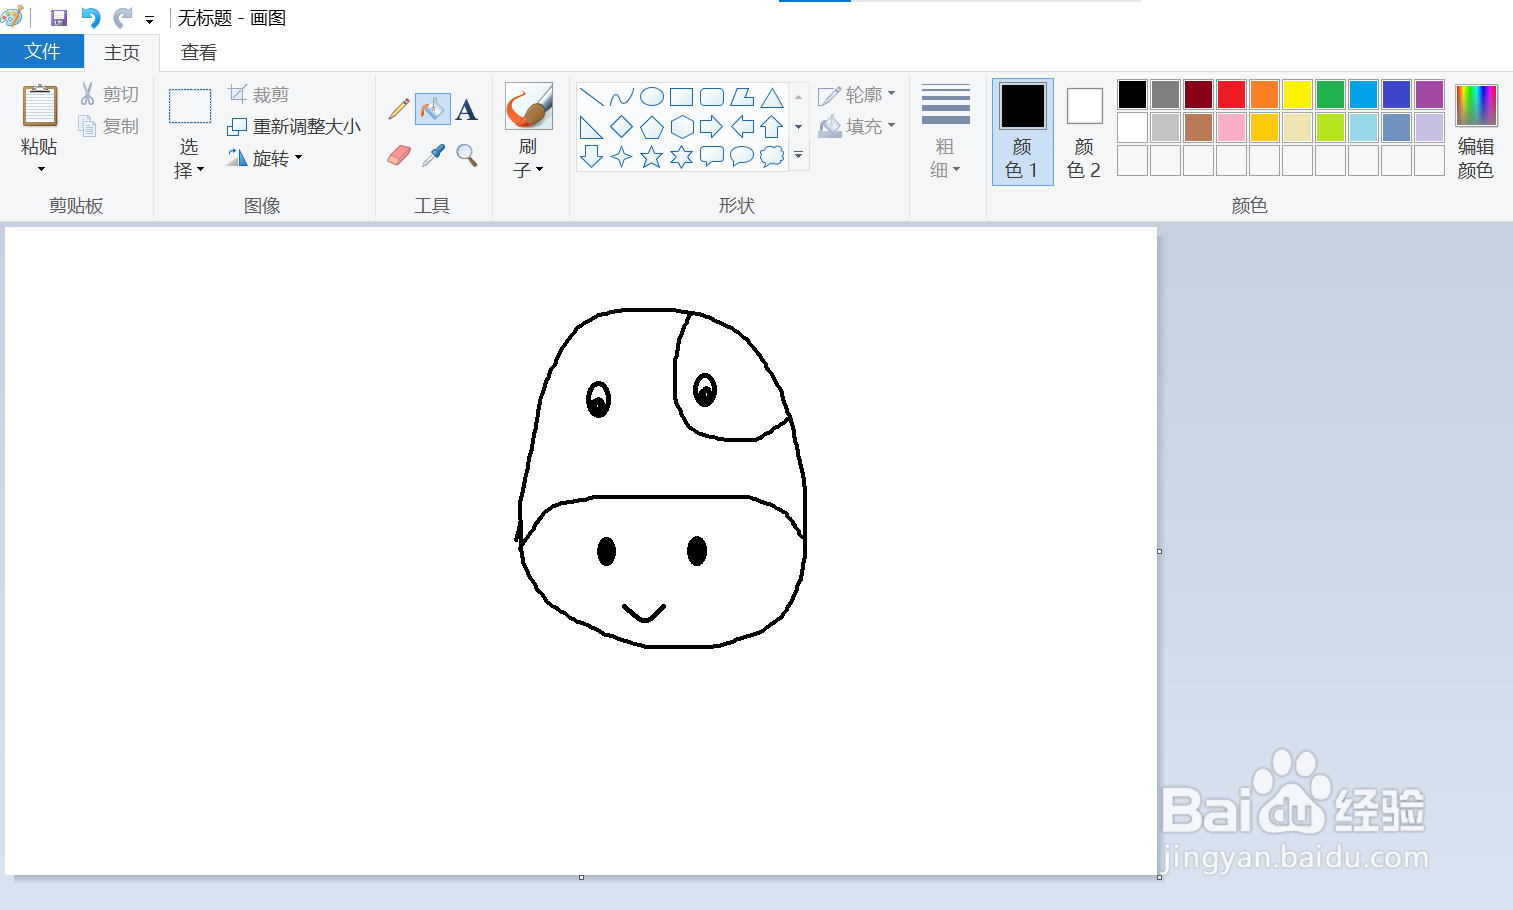Select the Text tool
This screenshot has height=910, width=1513.
coord(466,109)
